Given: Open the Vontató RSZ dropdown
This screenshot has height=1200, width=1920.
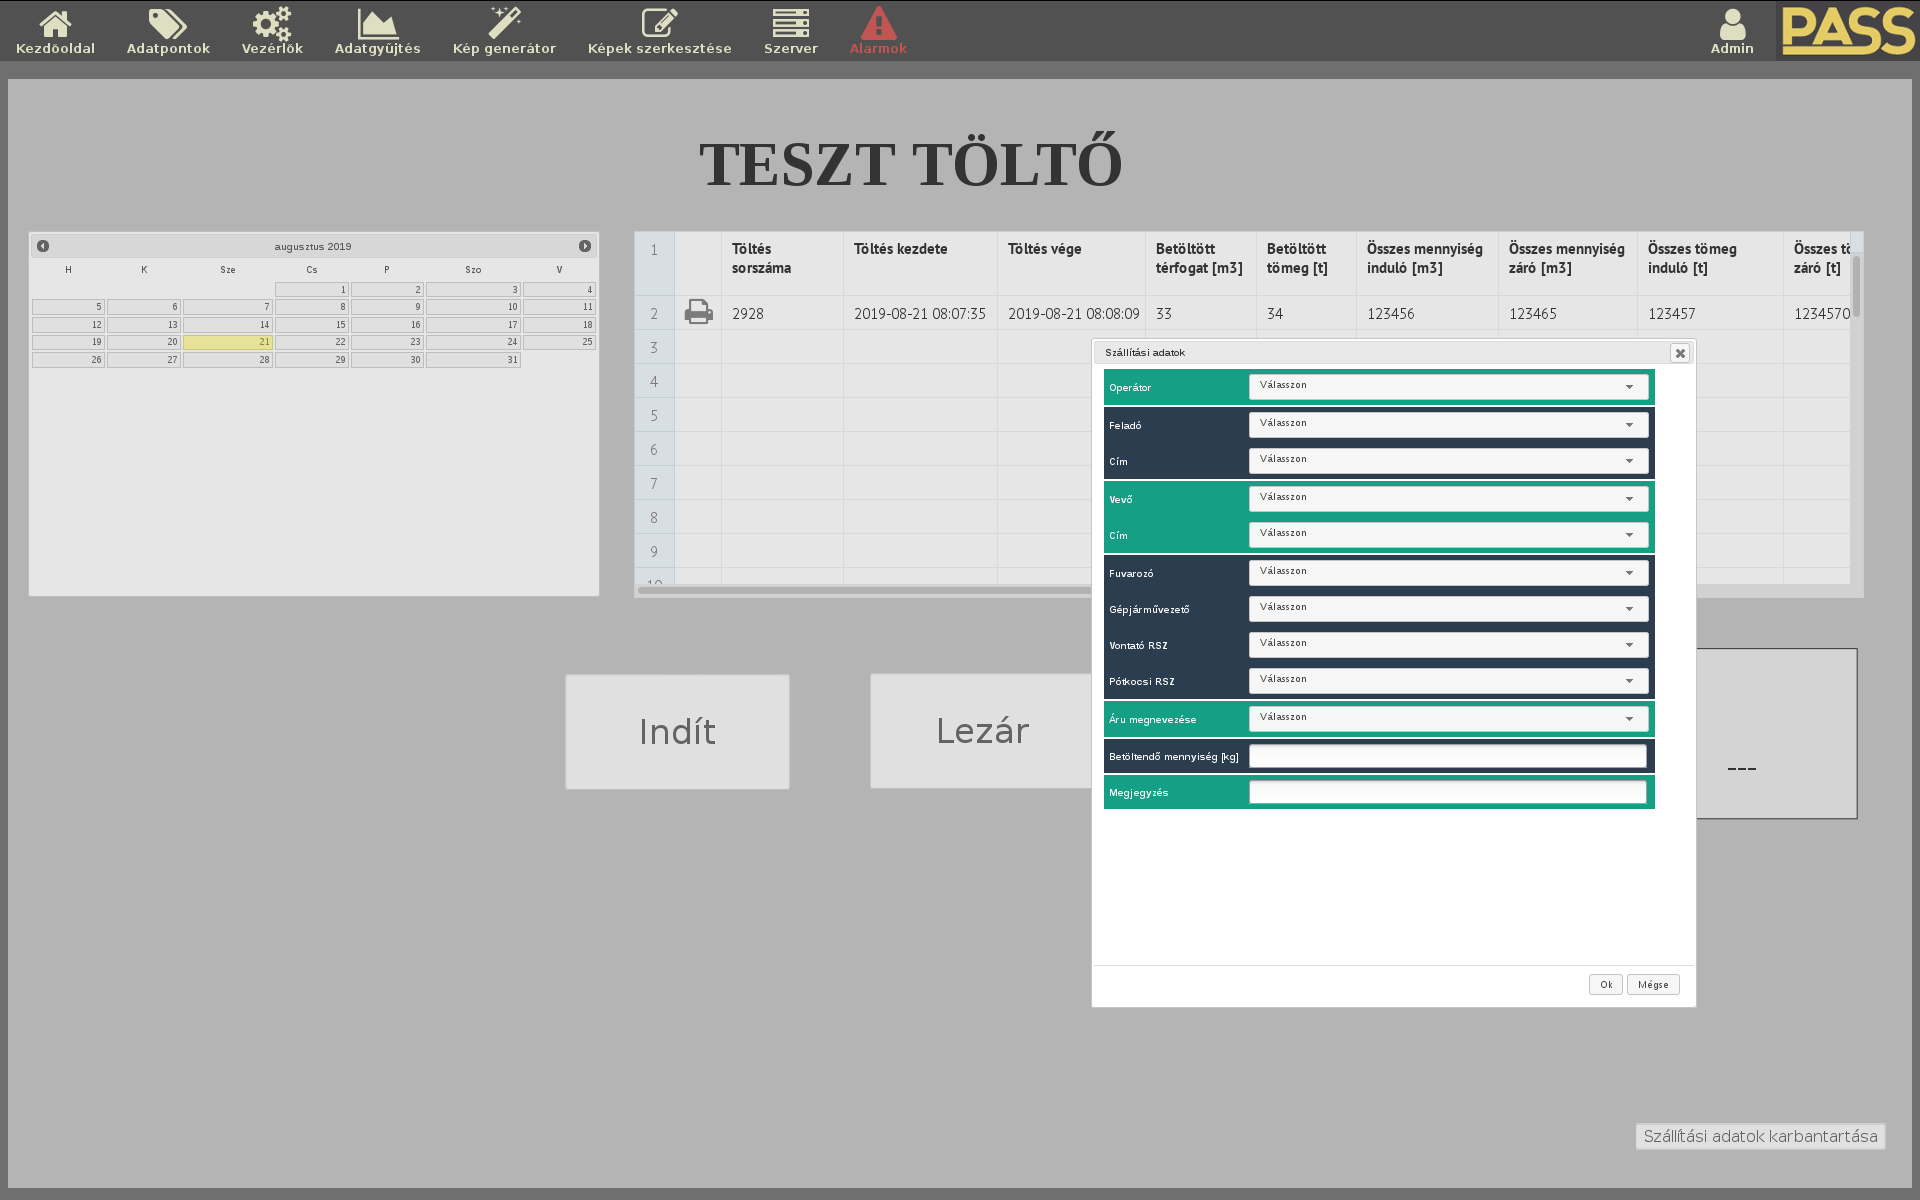Looking at the screenshot, I should pos(1448,645).
